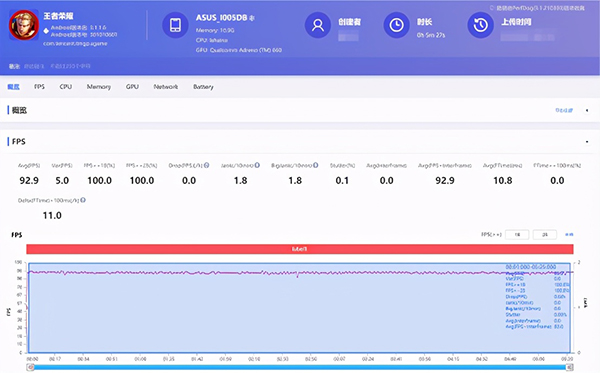Click the Delta(FTime) value 11.0
This screenshot has width=600, height=373.
point(52,215)
